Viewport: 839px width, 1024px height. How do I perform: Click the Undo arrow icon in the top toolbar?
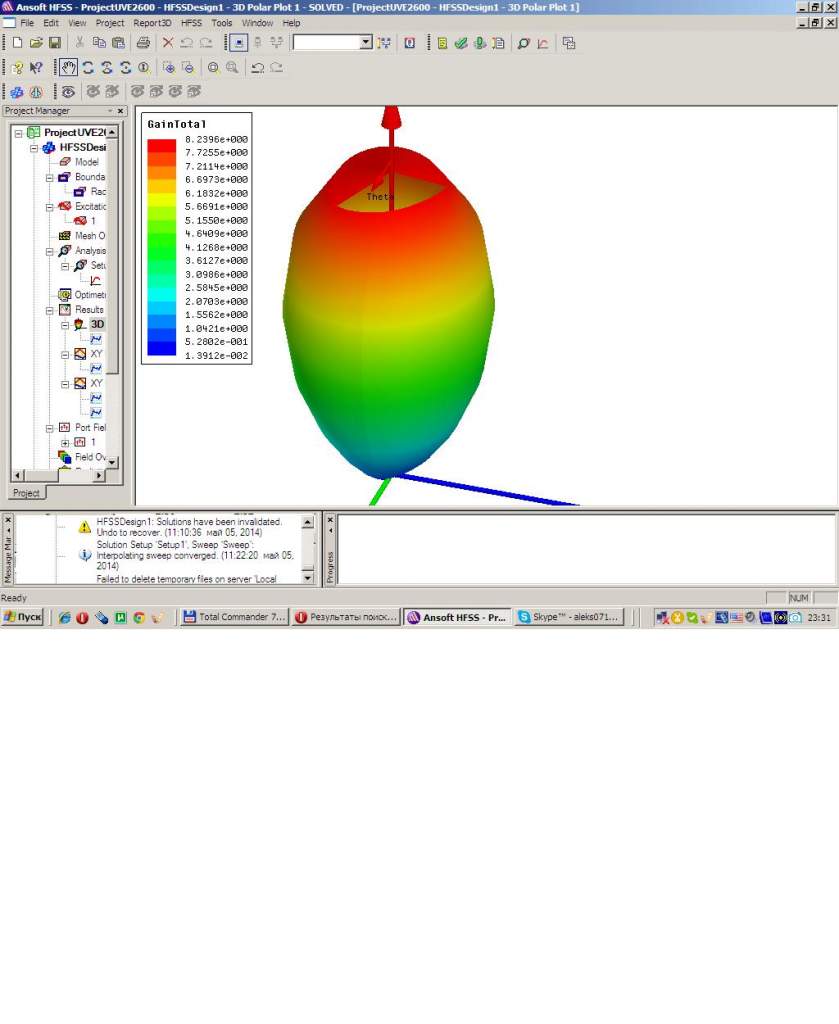187,43
